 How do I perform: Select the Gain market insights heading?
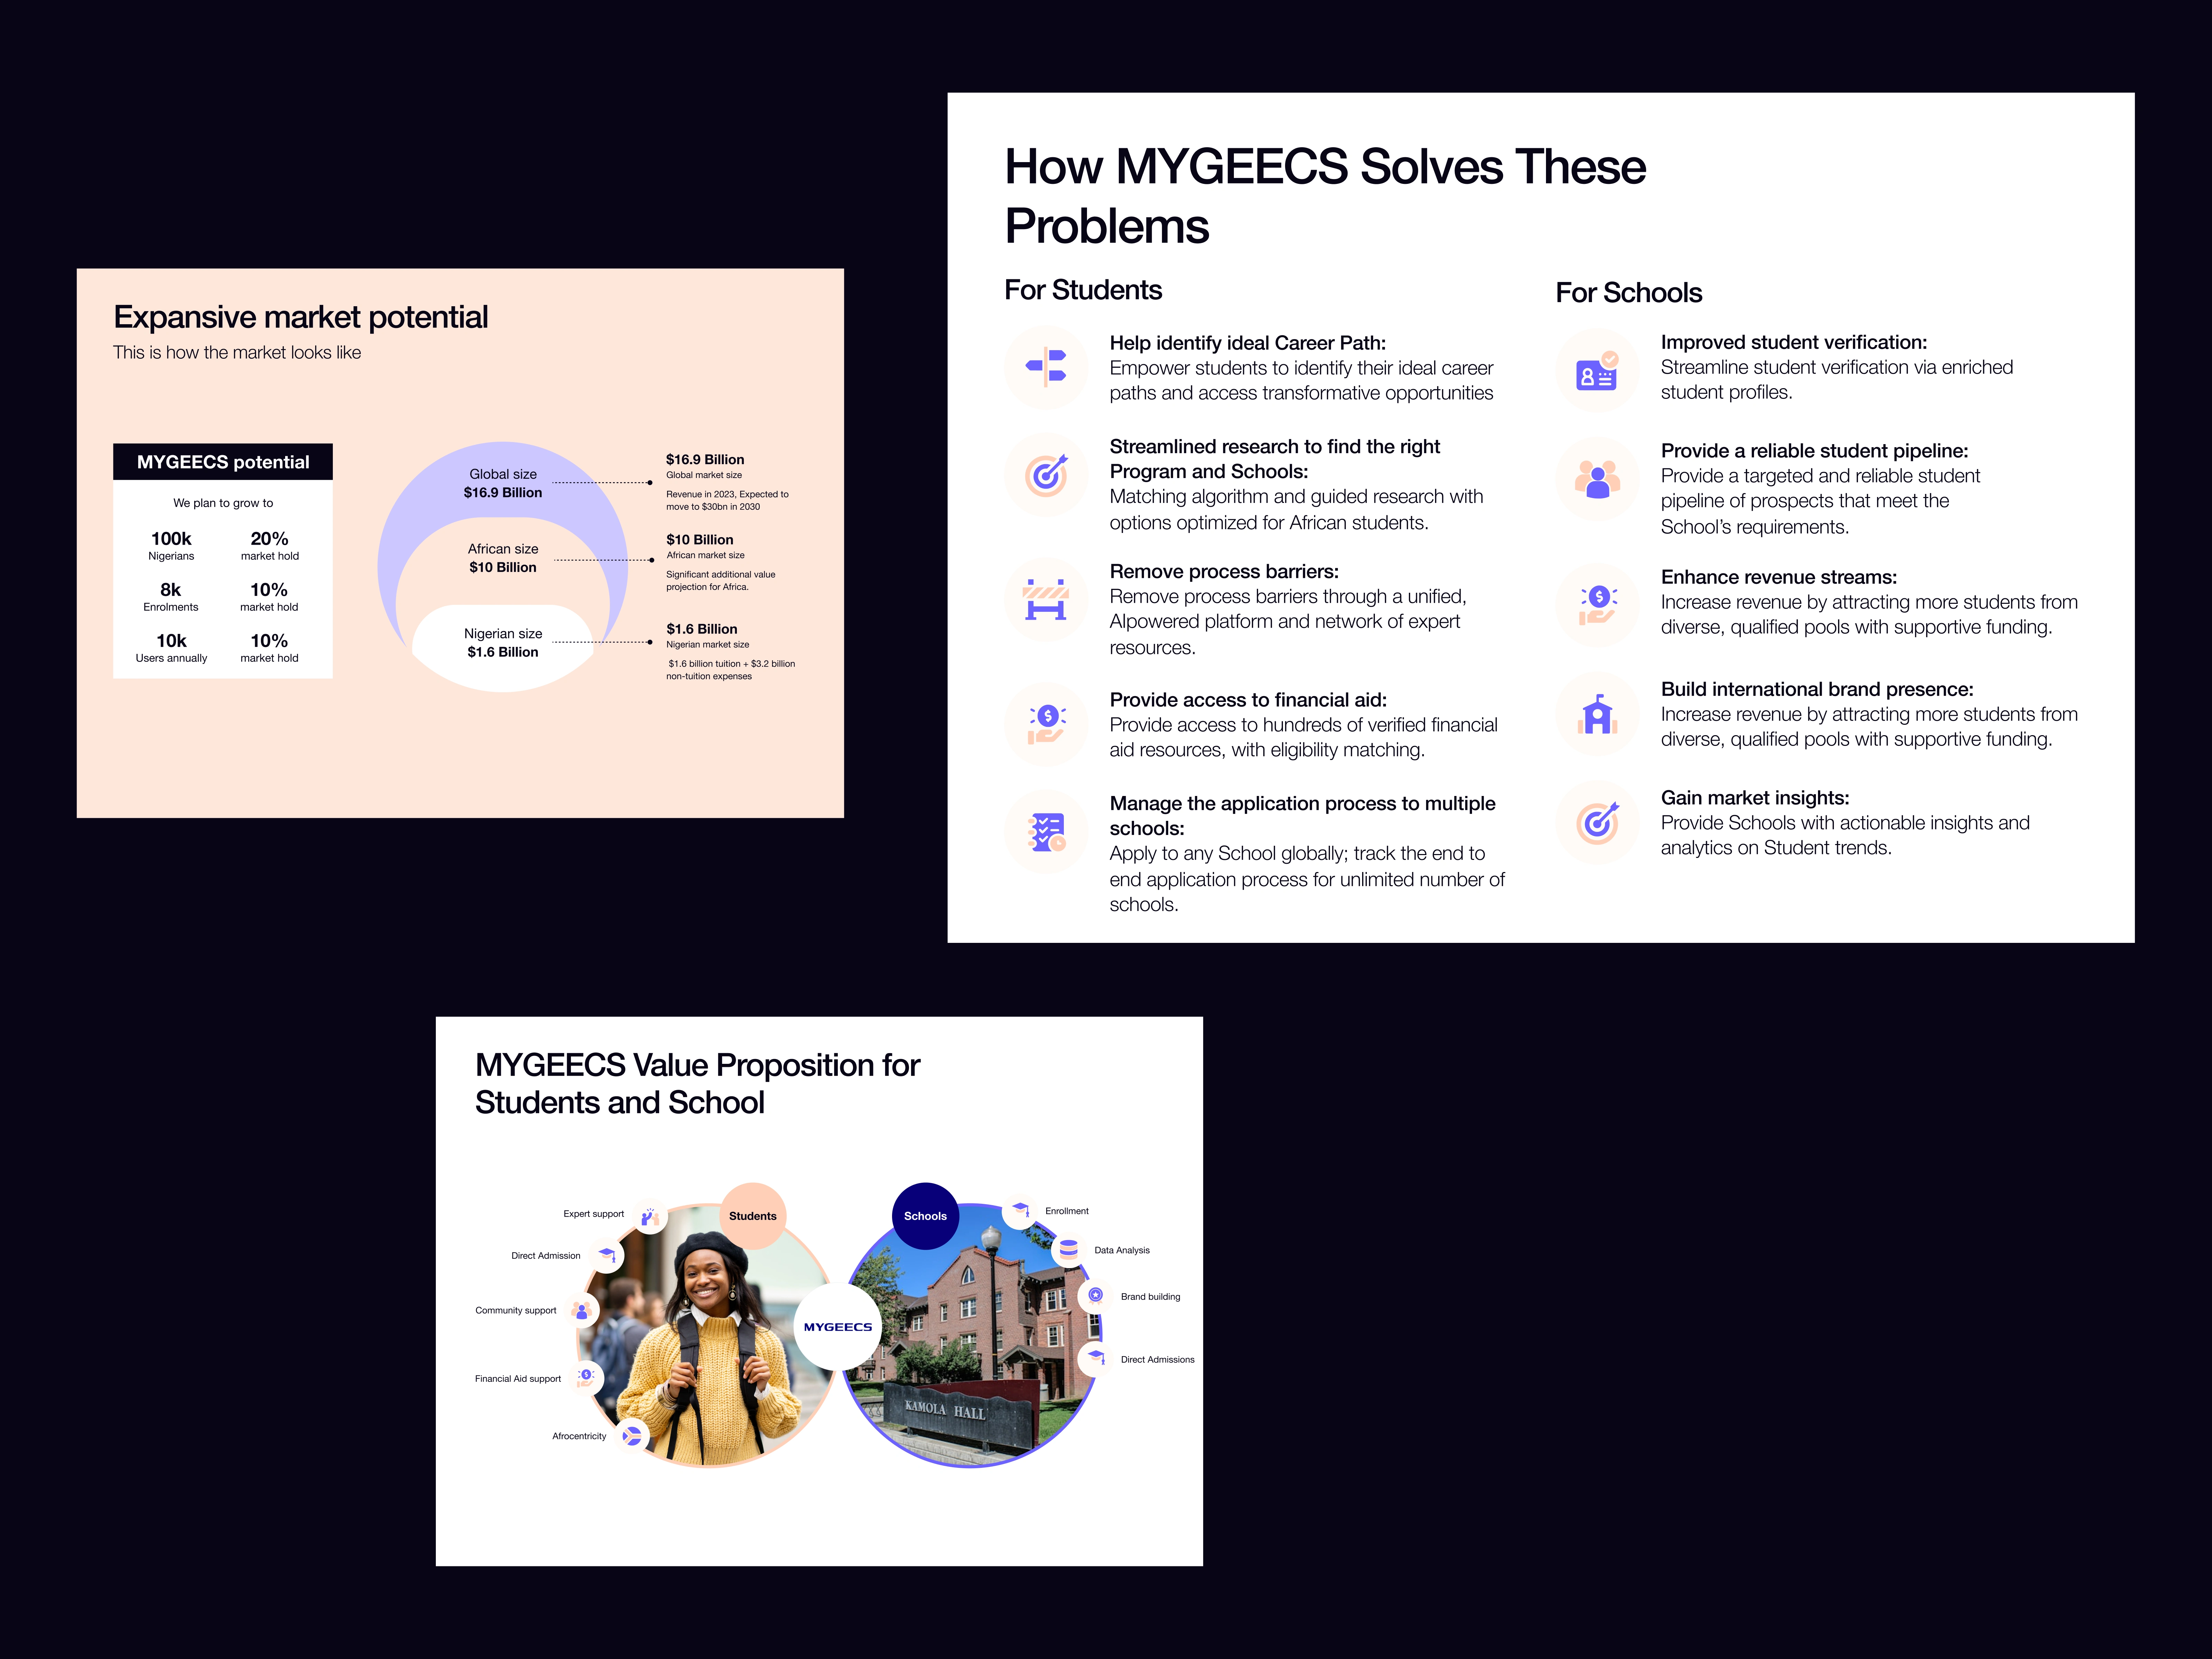[x=1755, y=798]
